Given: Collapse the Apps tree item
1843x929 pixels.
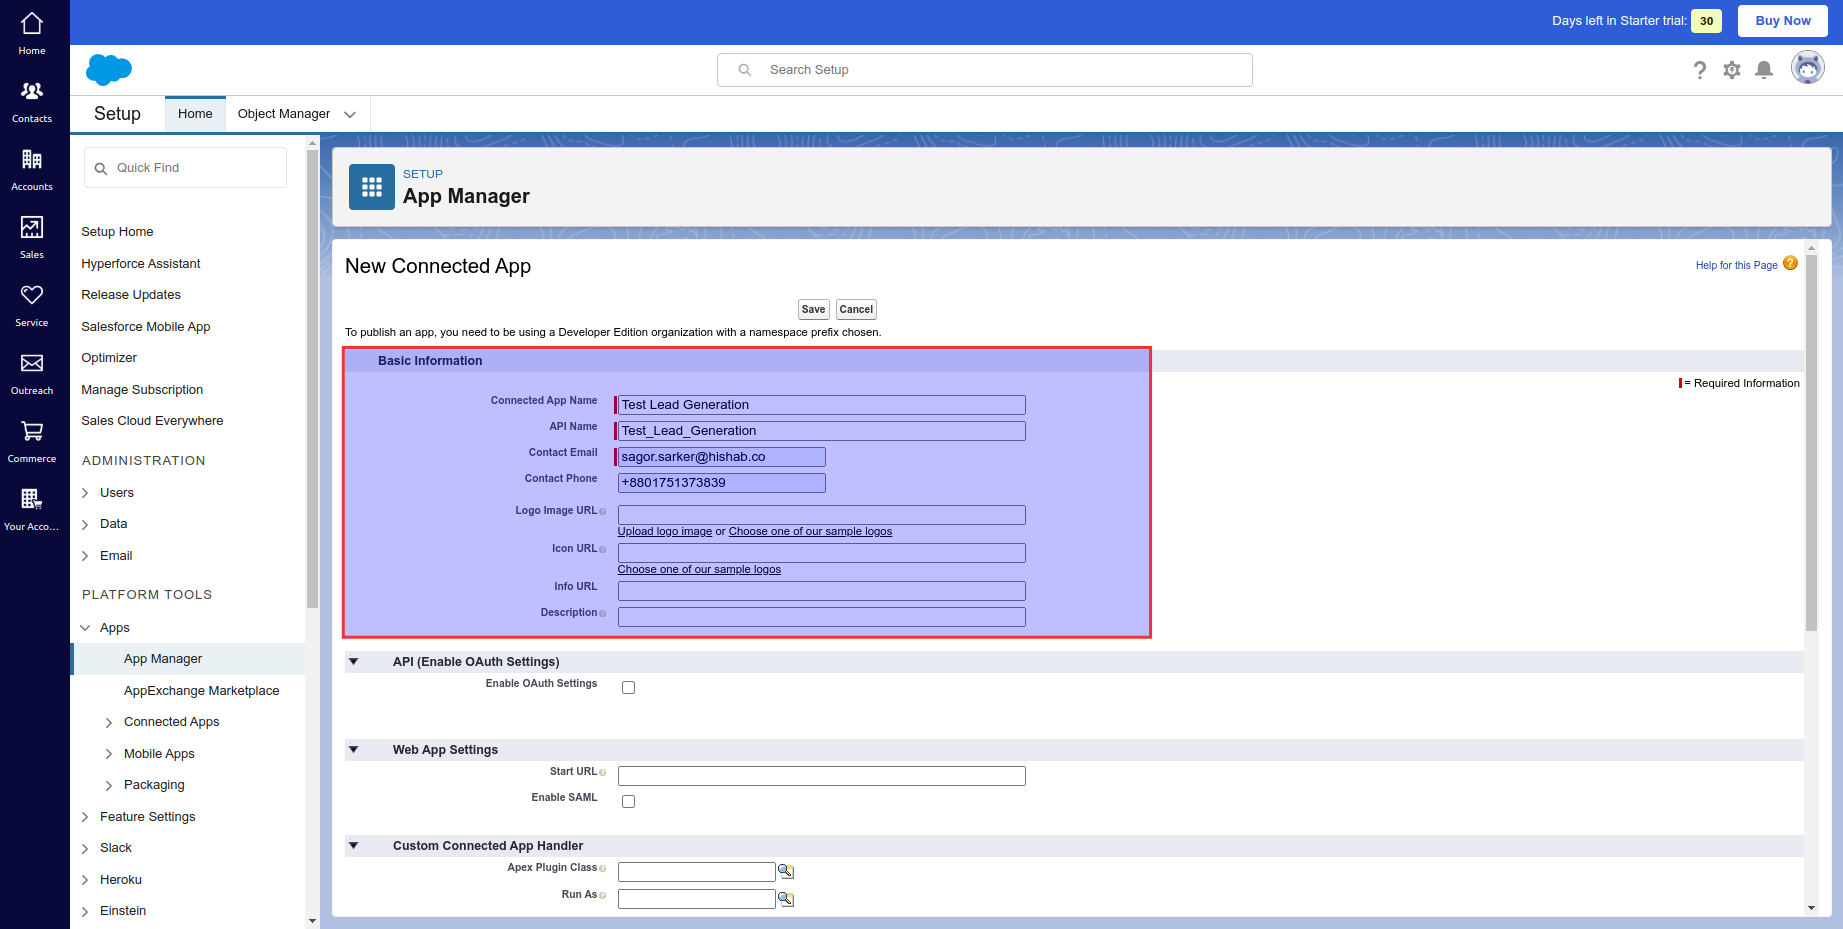Looking at the screenshot, I should click(85, 628).
